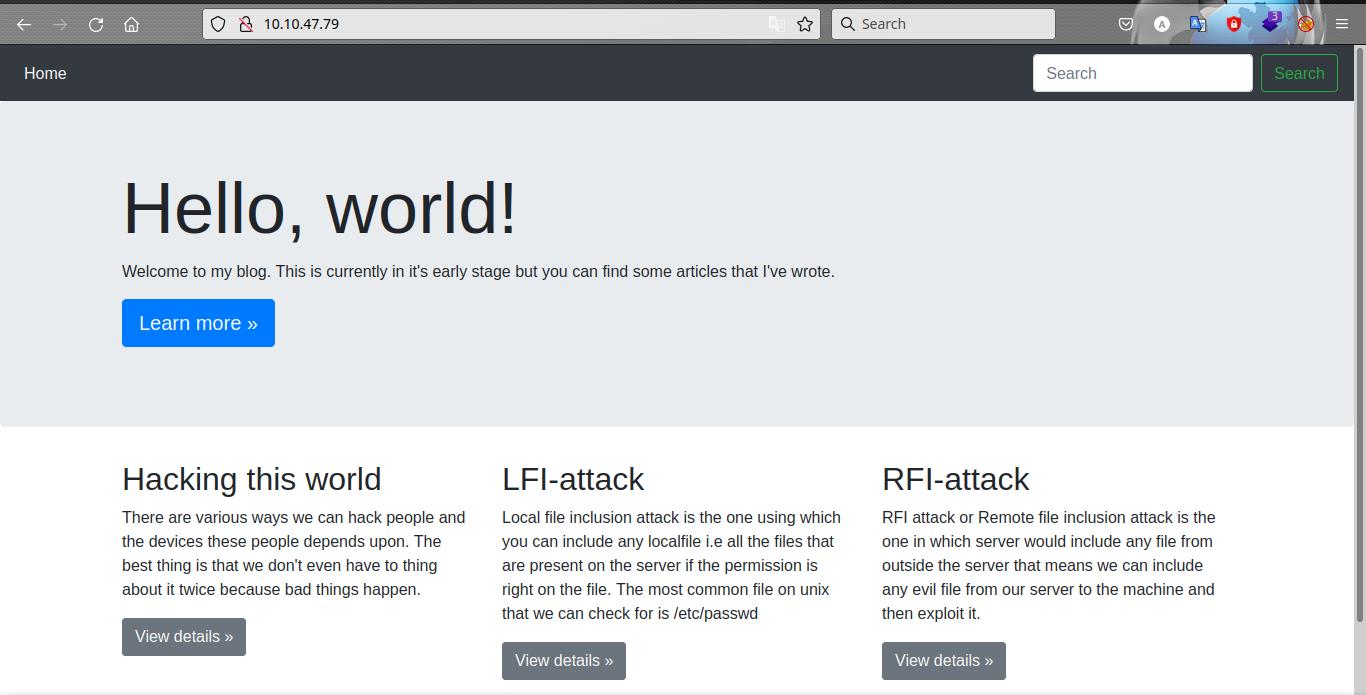Image resolution: width=1366 pixels, height=695 pixels.
Task: Open the white circular 'A' account icon
Action: click(x=1162, y=24)
